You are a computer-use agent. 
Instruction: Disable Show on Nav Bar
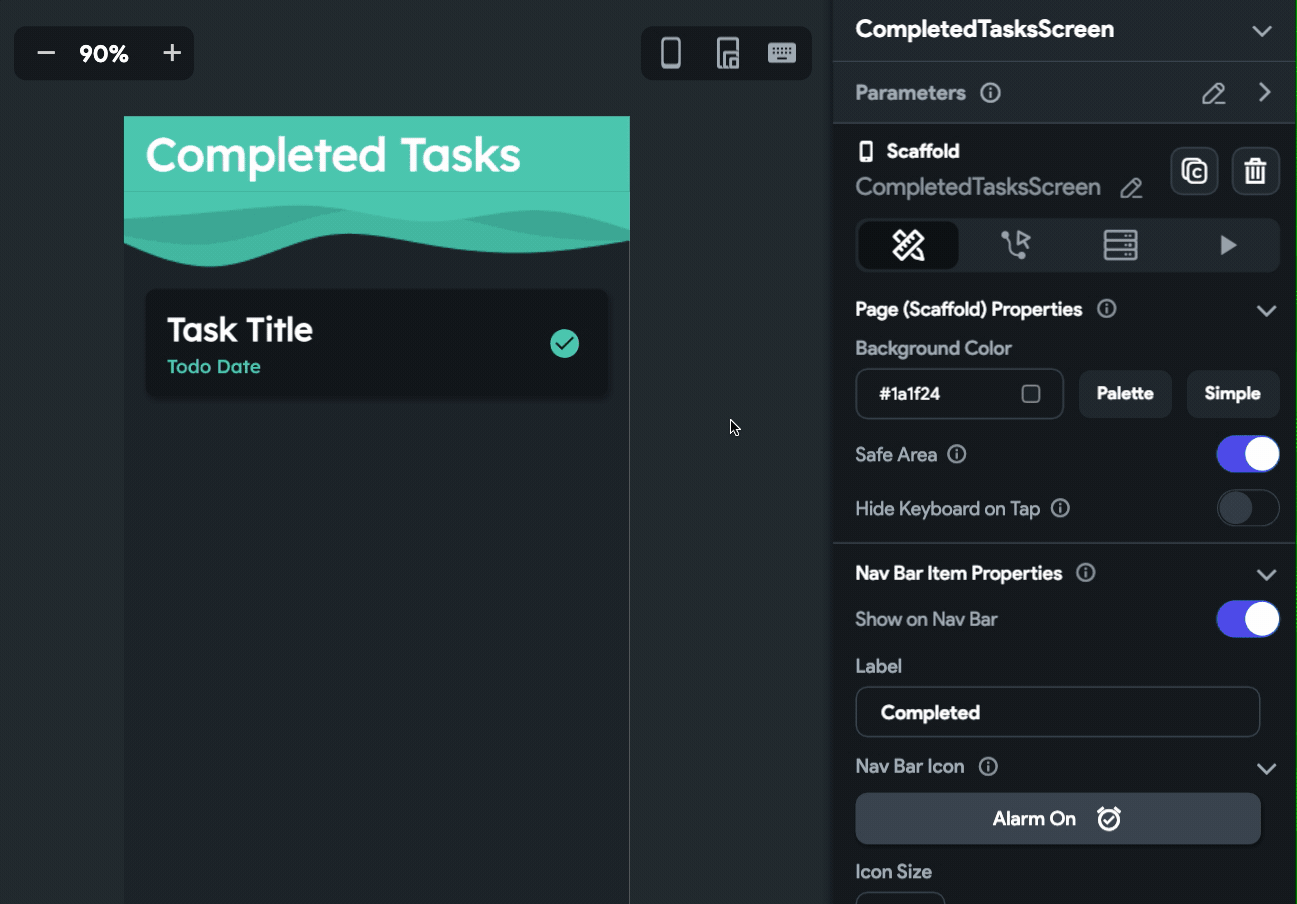pos(1247,619)
